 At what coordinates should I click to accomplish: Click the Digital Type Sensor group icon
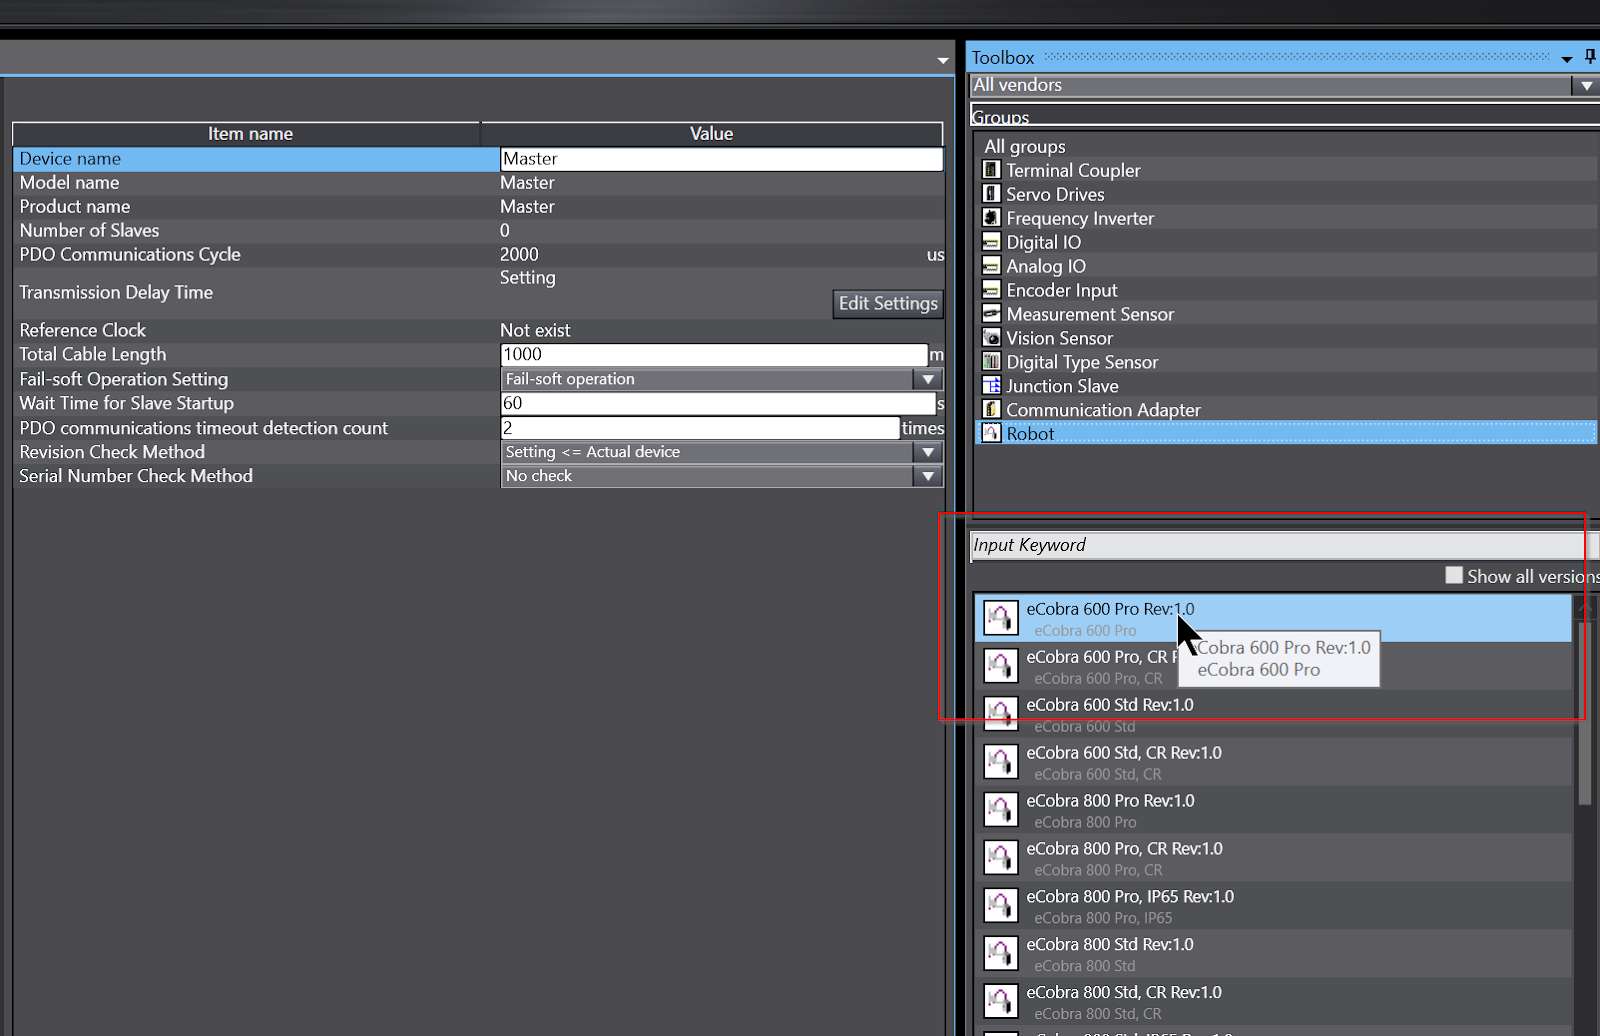point(991,362)
